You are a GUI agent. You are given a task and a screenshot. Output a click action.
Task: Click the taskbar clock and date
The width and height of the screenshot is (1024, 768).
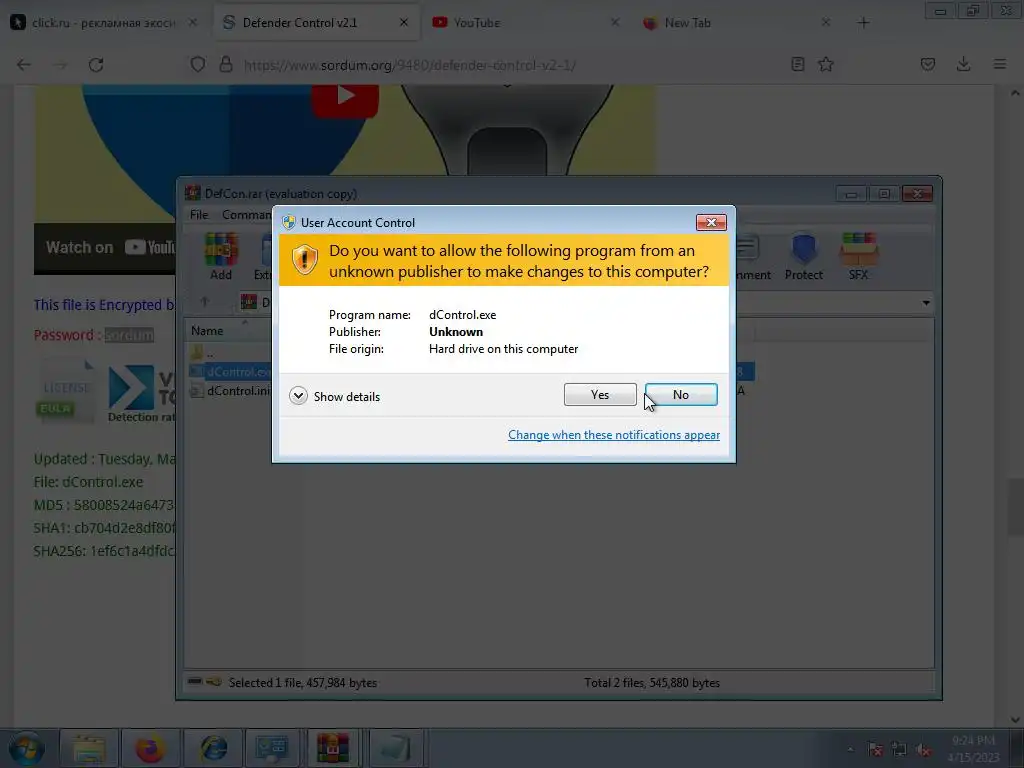coord(973,748)
